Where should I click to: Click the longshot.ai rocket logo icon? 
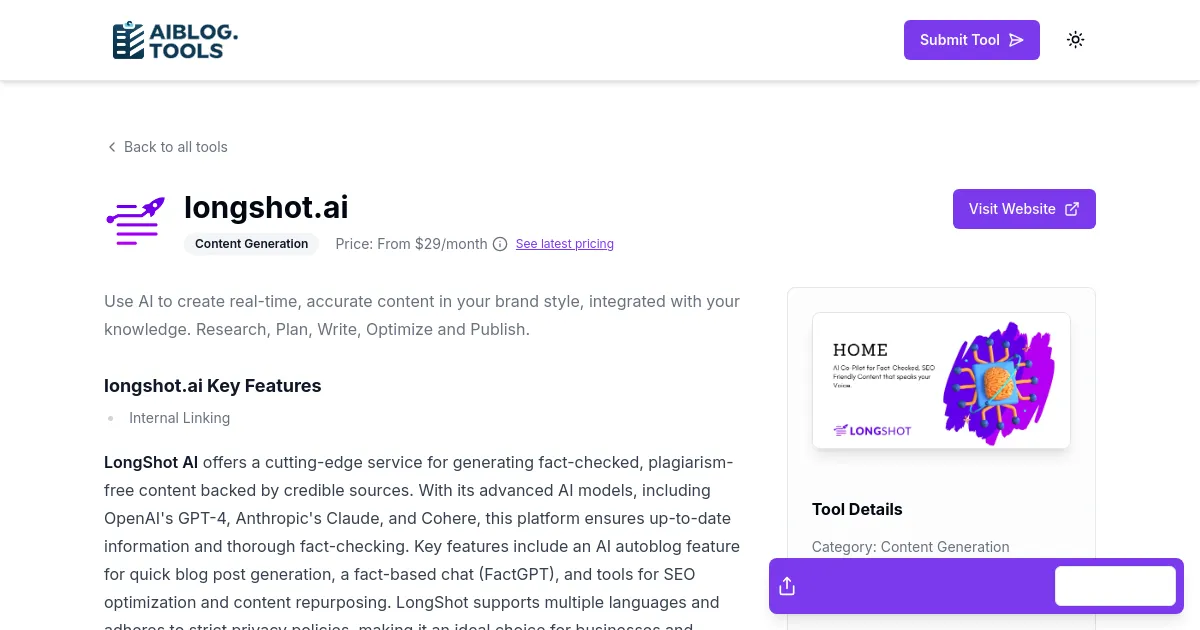point(135,221)
